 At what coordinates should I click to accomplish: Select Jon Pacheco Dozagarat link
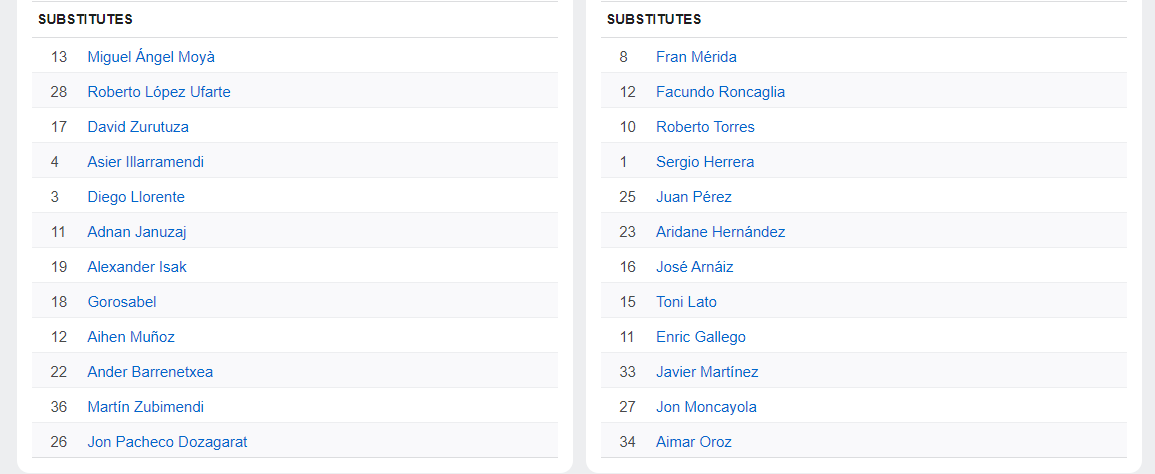click(x=167, y=442)
